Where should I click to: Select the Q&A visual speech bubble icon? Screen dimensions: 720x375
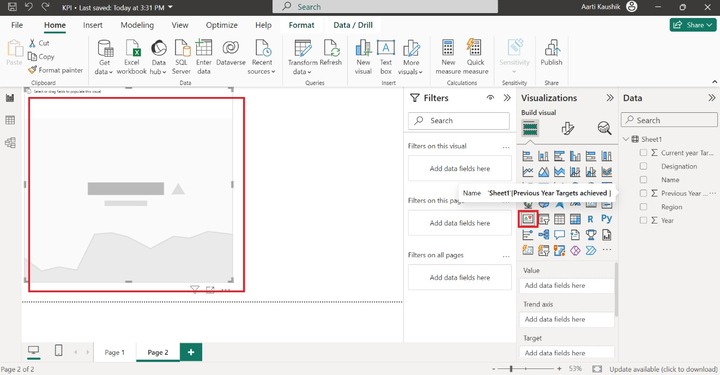pyautogui.click(x=559, y=235)
